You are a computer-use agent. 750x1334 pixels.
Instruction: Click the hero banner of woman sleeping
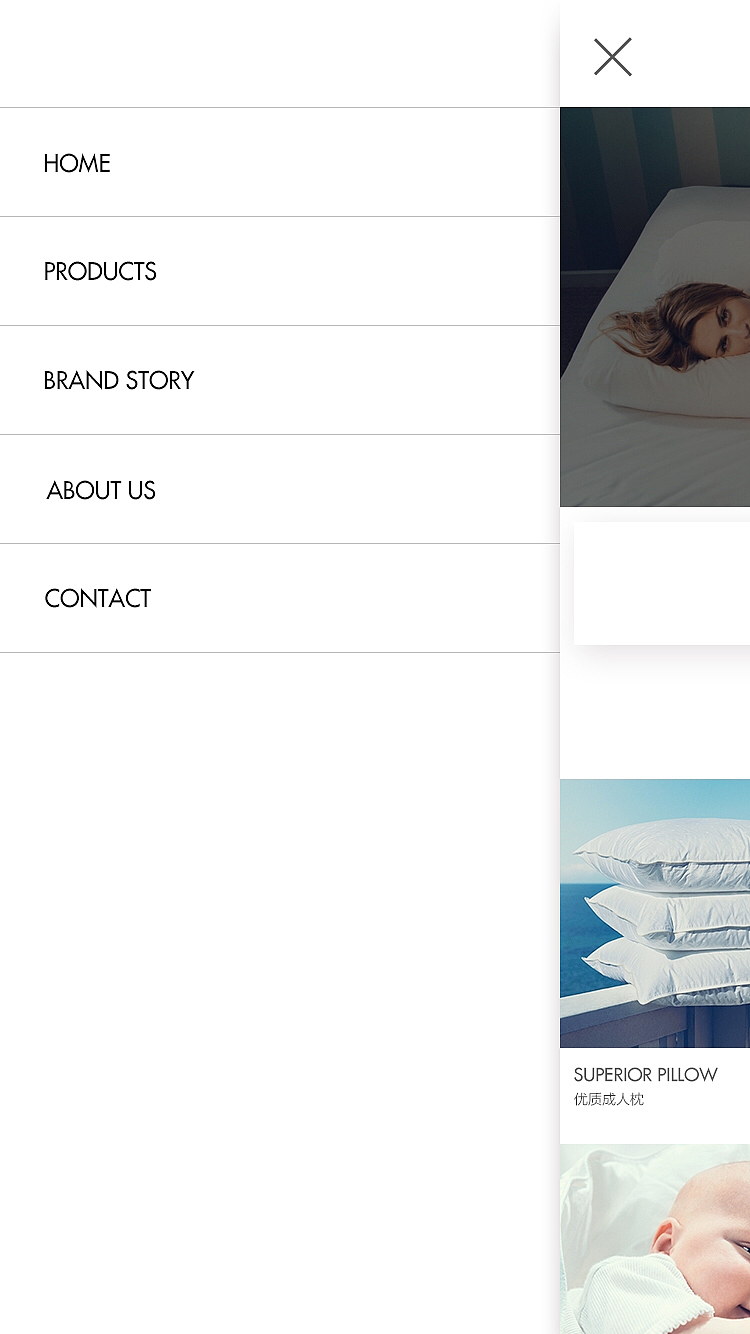(655, 306)
